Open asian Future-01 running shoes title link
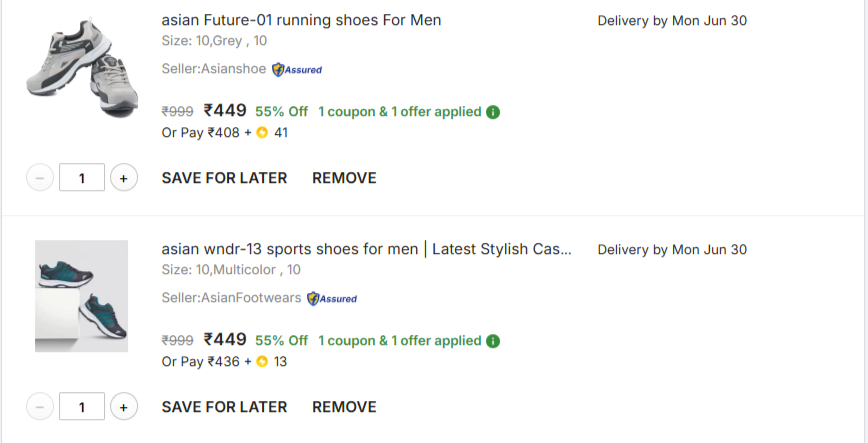The image size is (868, 443). pos(301,20)
